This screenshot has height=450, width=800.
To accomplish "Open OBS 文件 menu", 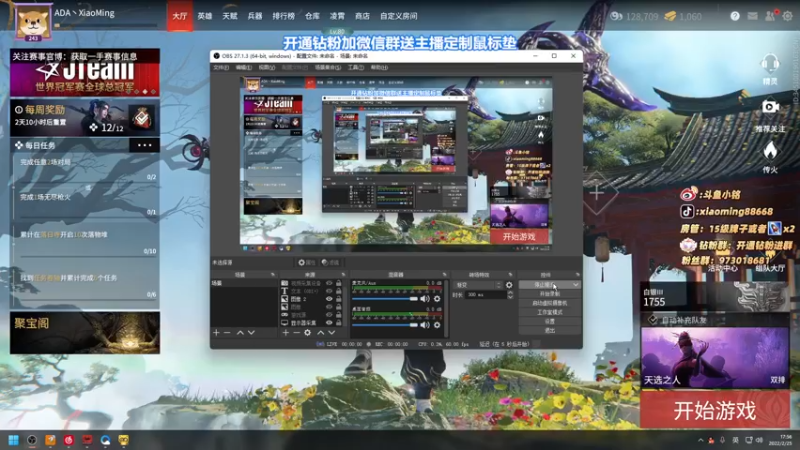I will click(x=220, y=67).
